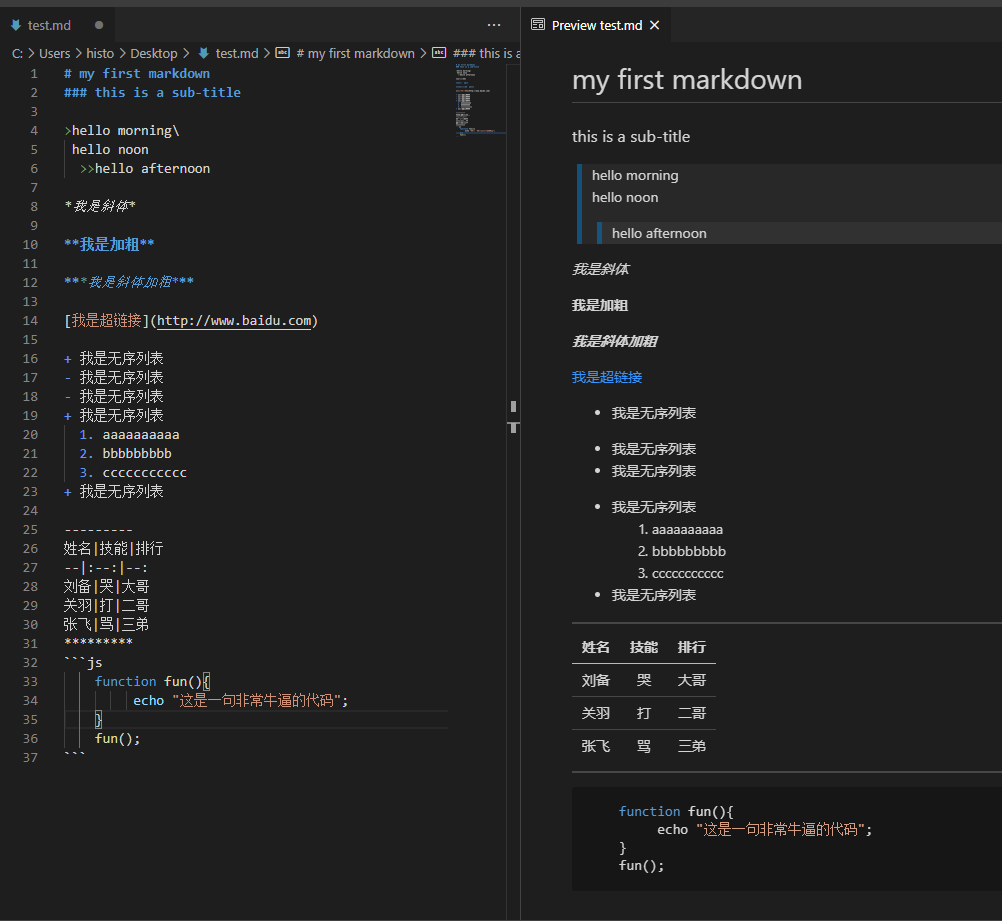1002x921 pixels.
Task: Click 'hello morning' in the preview blockquote
Action: 635,175
